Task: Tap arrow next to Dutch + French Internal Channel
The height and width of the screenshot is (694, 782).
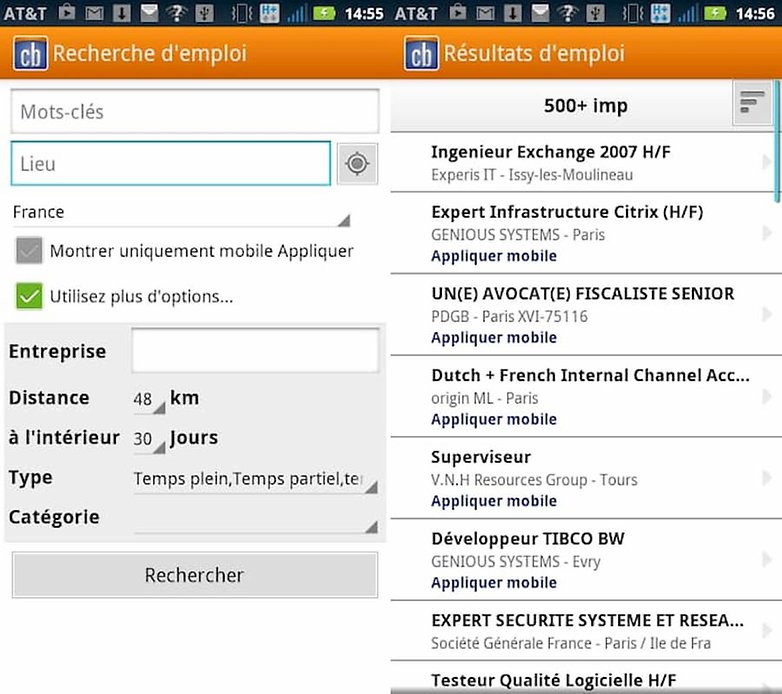Action: pyautogui.click(x=767, y=396)
